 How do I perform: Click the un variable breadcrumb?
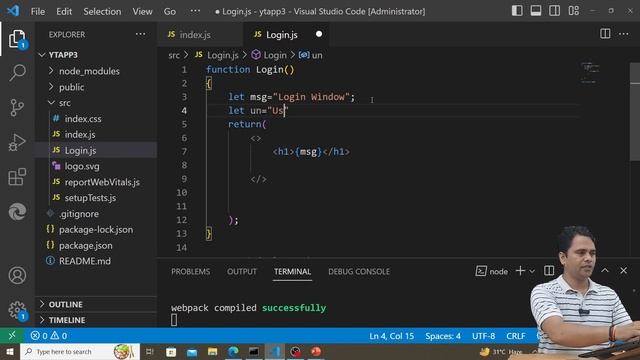coord(311,55)
